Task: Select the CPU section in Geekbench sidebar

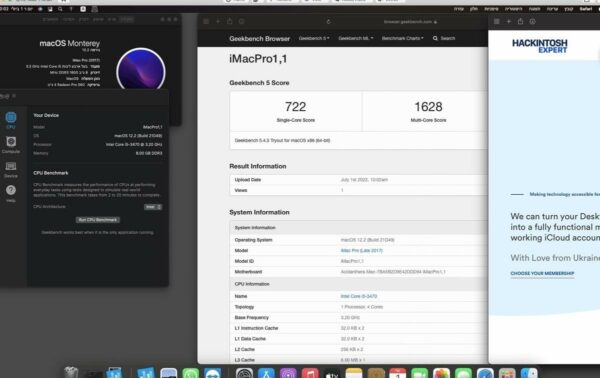Action: pos(11,120)
